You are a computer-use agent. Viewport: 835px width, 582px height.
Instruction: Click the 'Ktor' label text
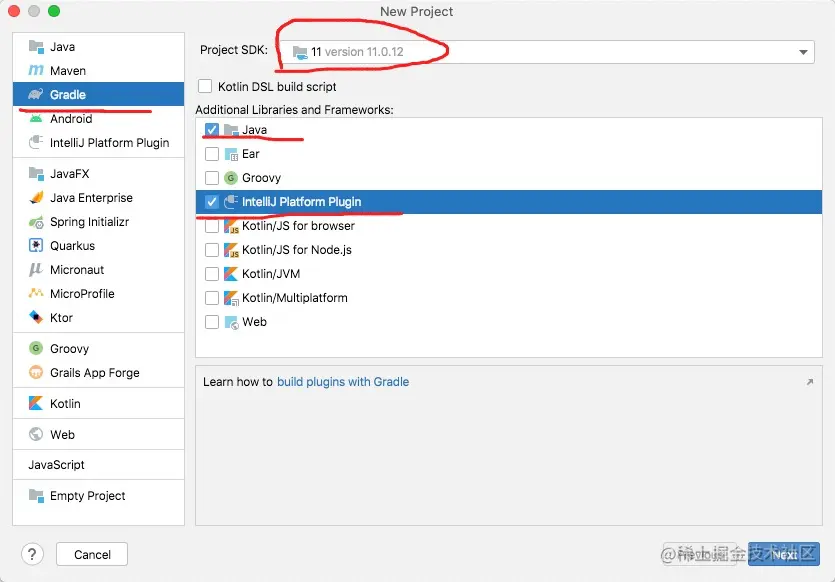pos(61,318)
